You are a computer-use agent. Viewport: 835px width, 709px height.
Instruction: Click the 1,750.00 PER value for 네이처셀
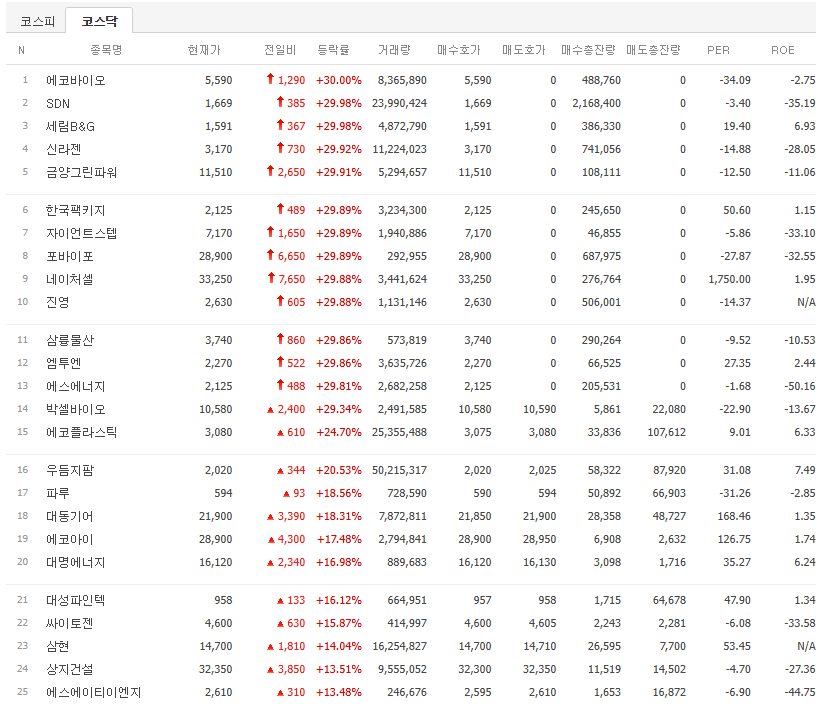point(730,279)
